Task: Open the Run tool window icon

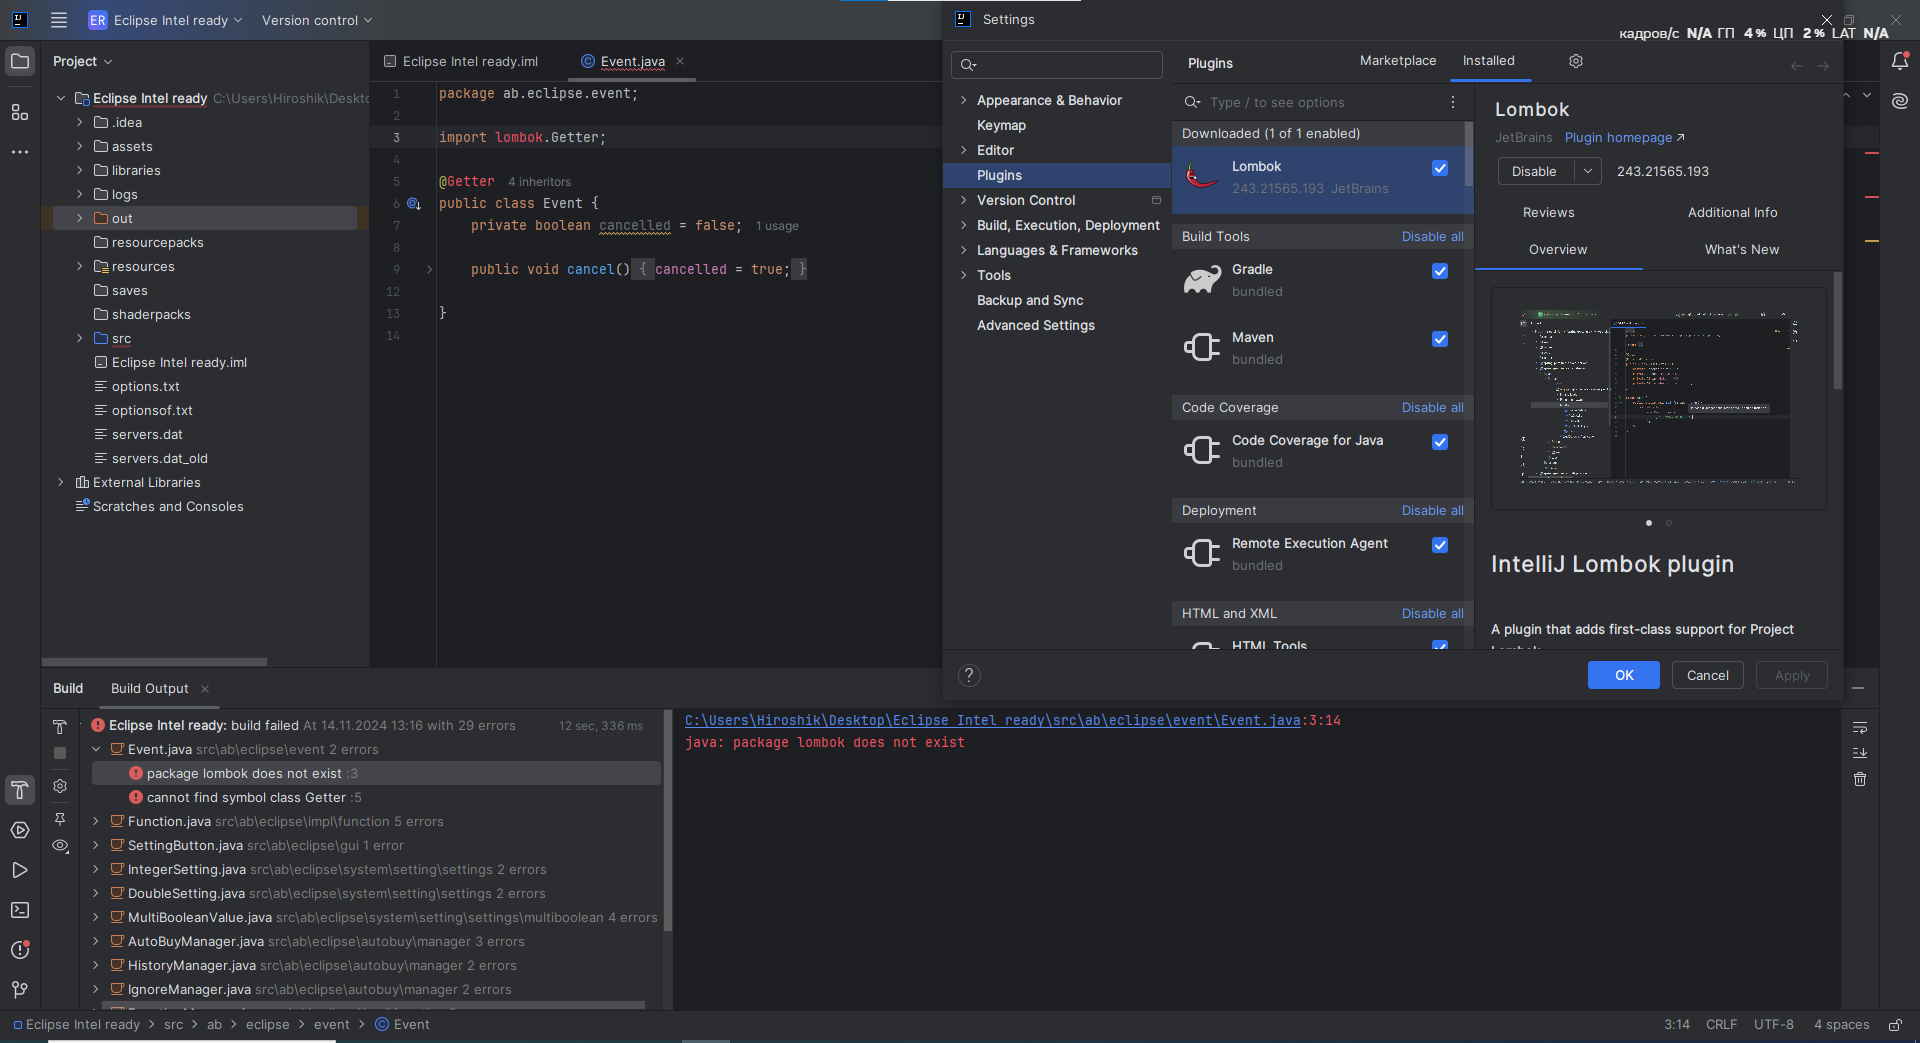Action: tap(20, 870)
